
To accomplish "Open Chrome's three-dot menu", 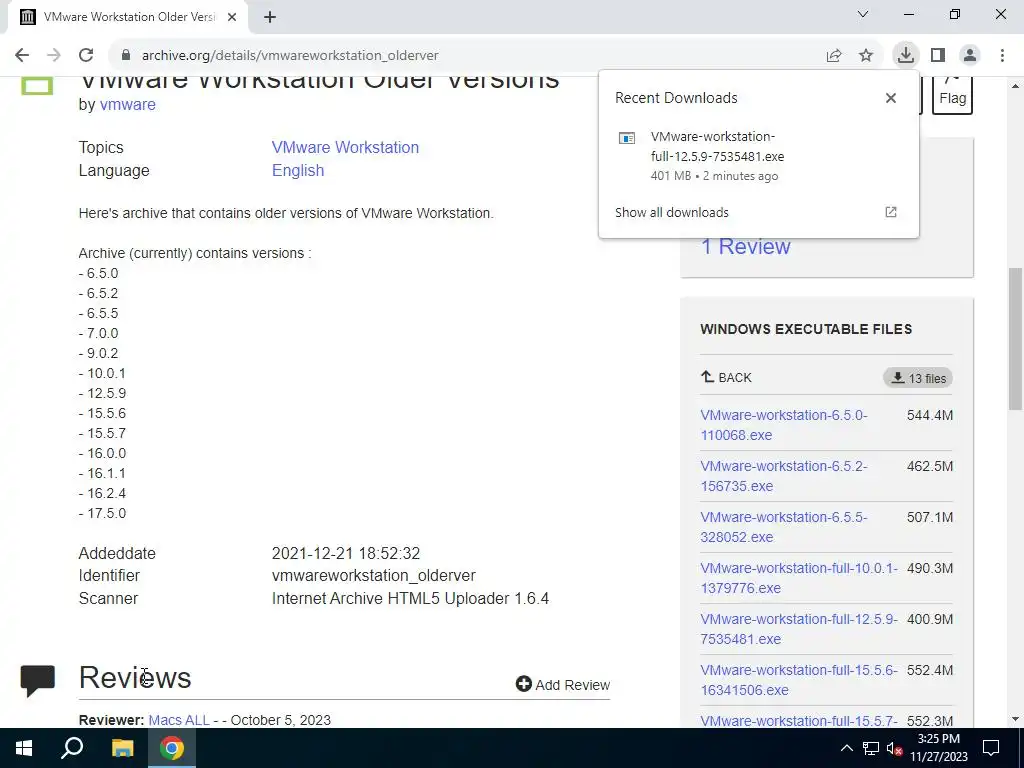I will click(1002, 56).
